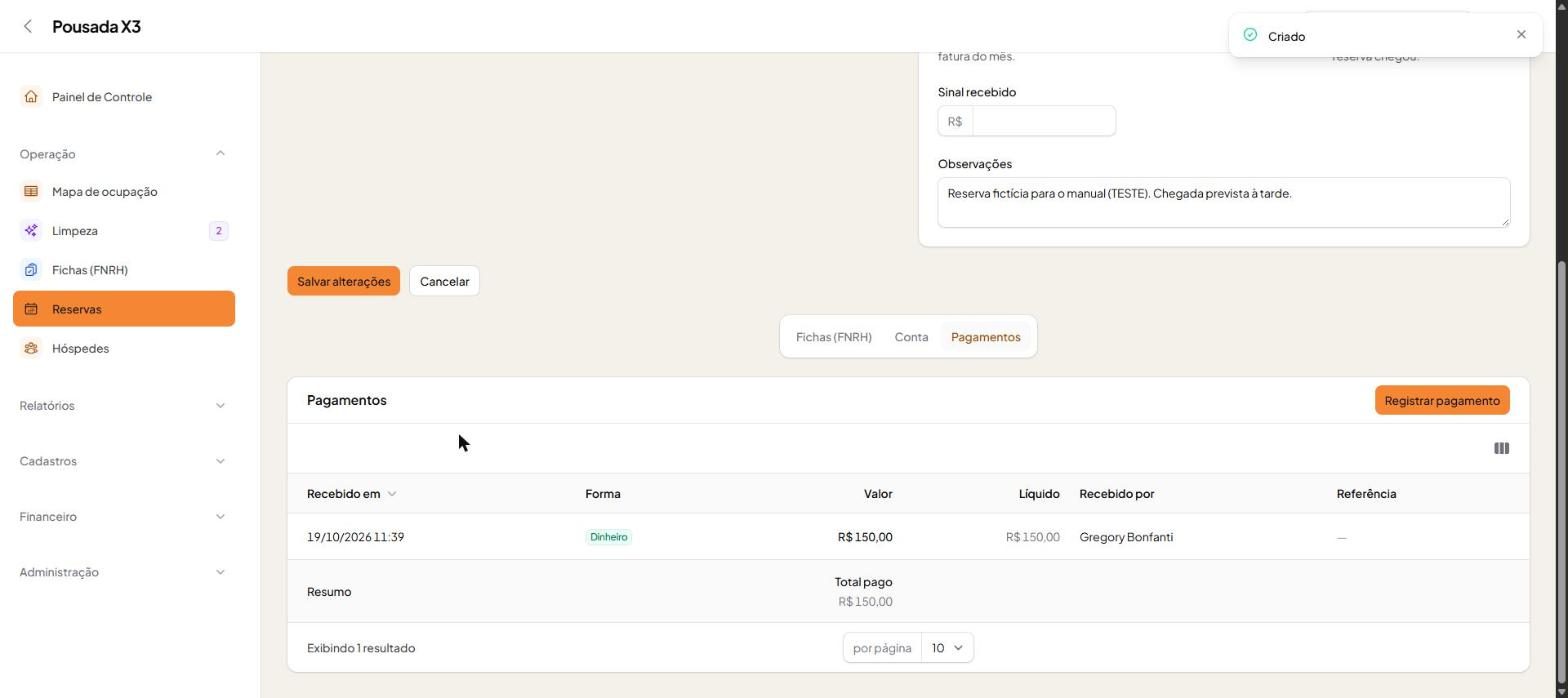Click the back arrow beside Pousada X3

tap(28, 27)
